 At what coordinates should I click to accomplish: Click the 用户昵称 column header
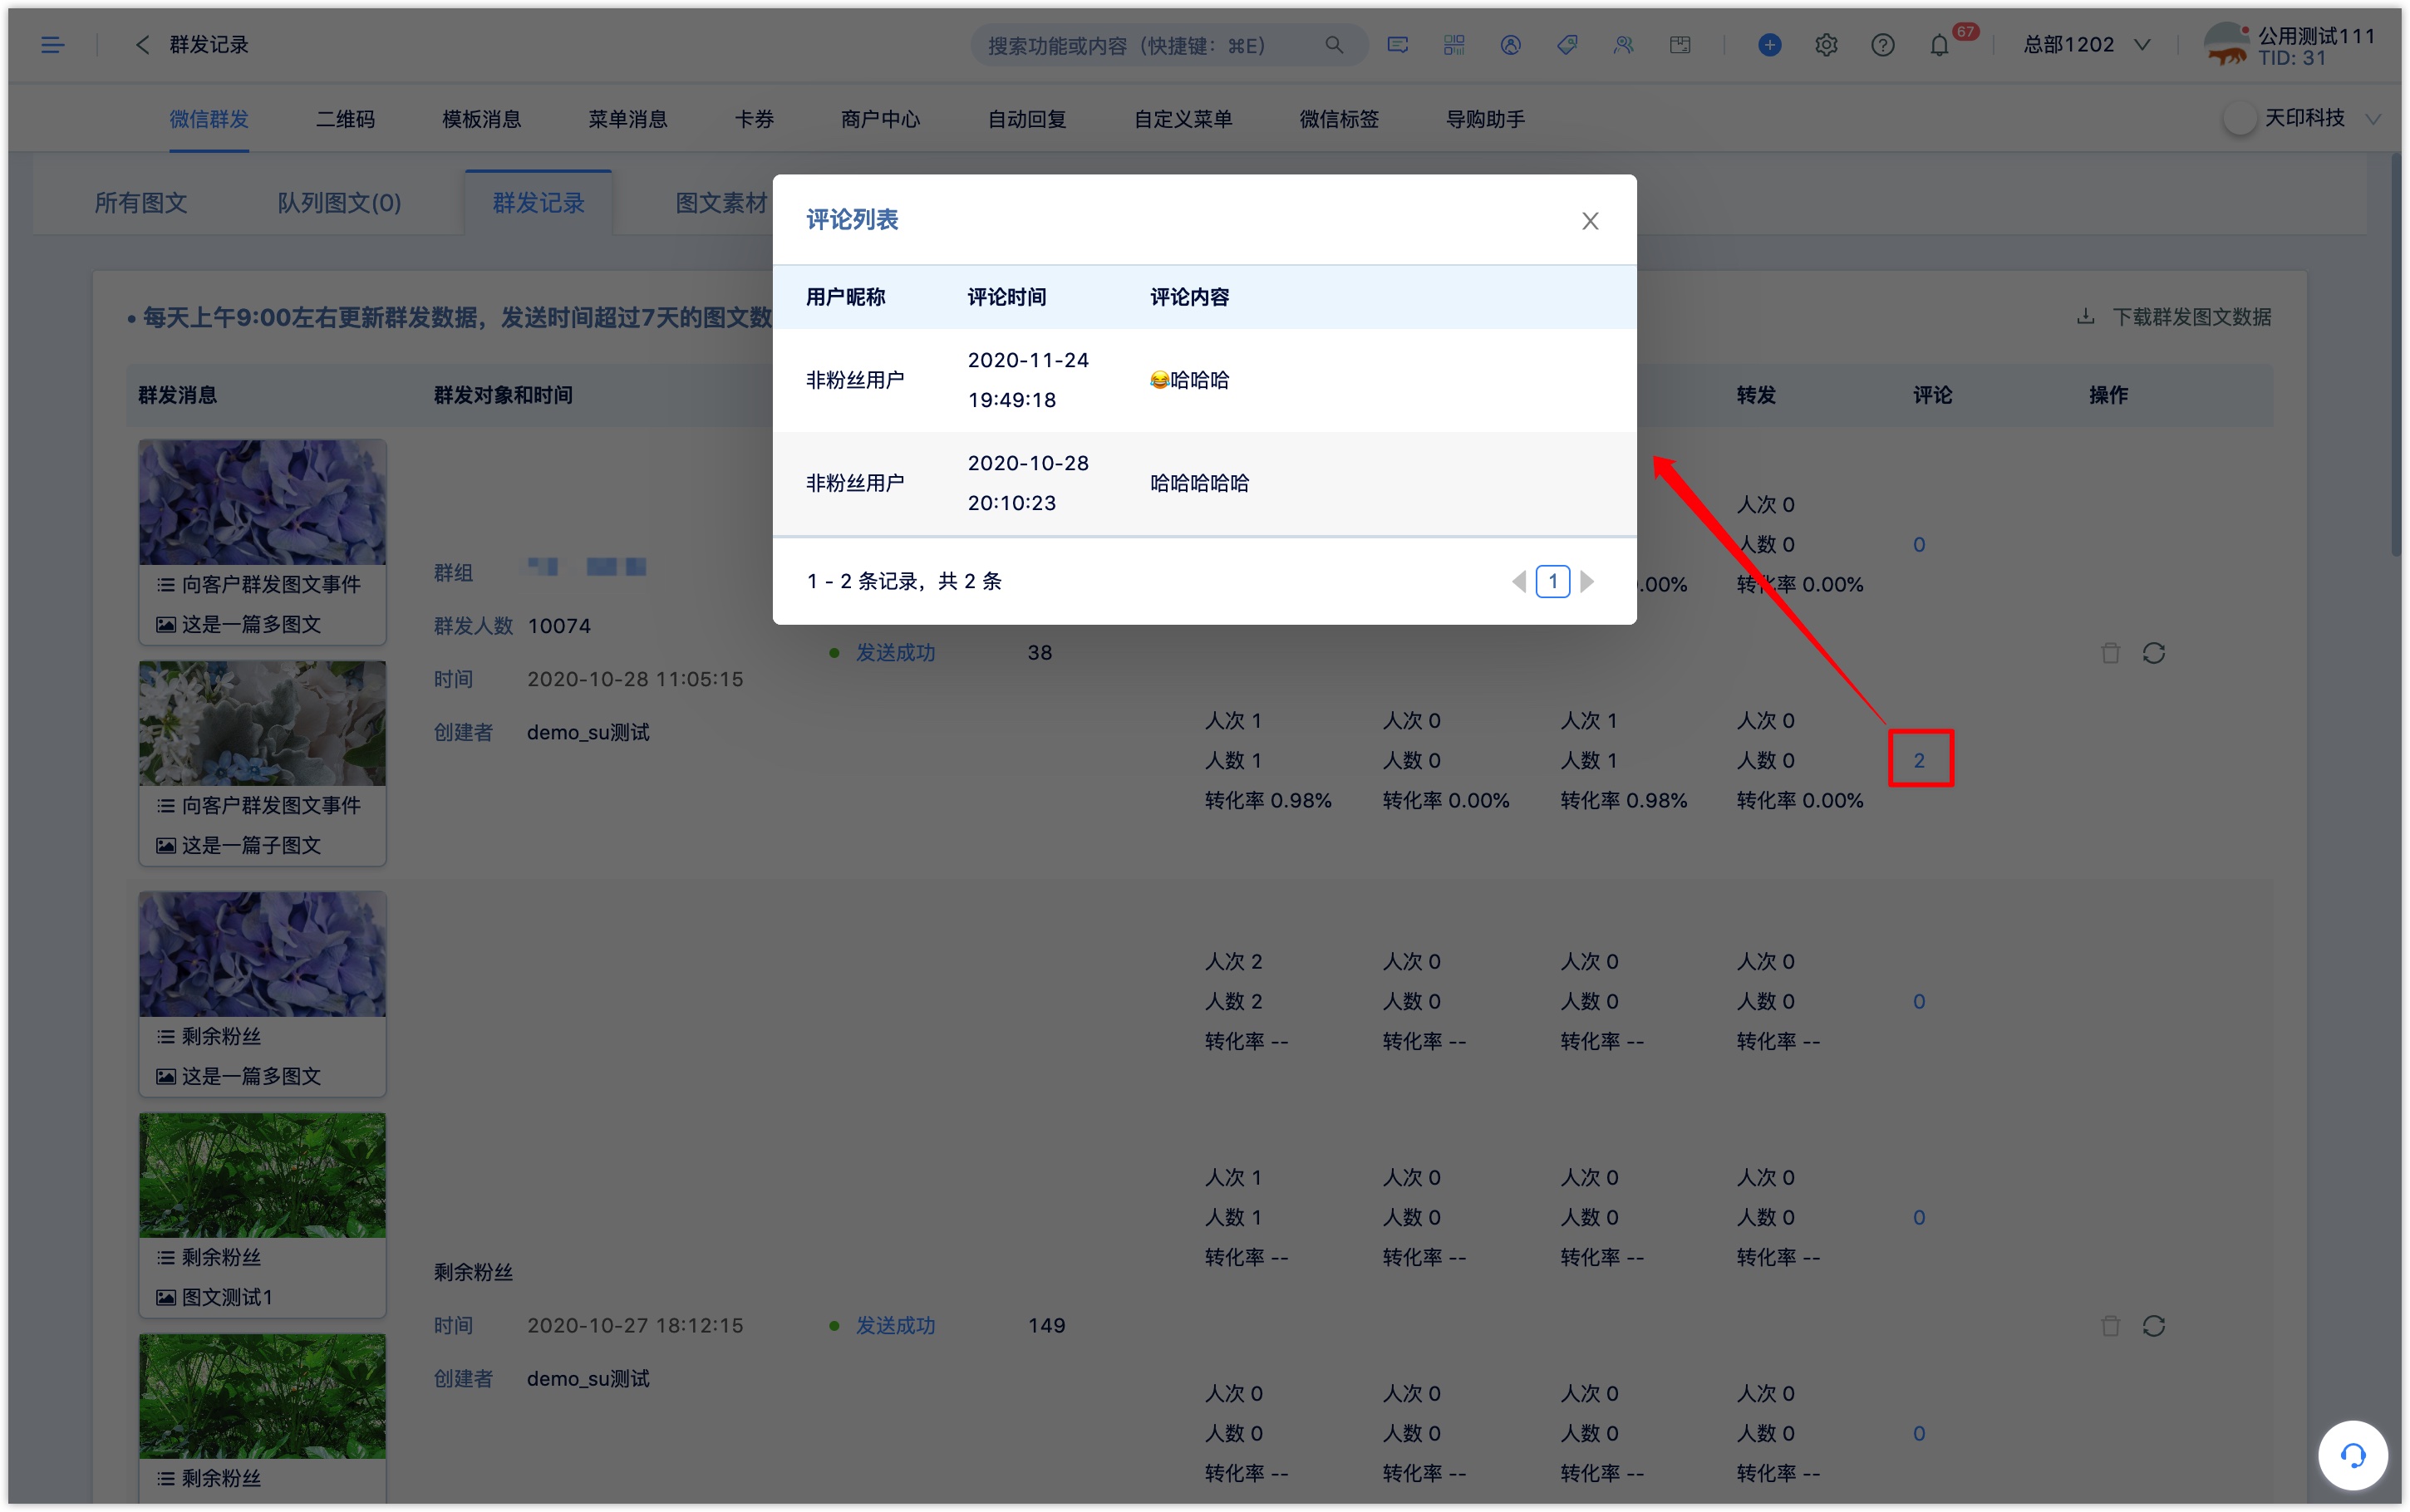tap(846, 297)
